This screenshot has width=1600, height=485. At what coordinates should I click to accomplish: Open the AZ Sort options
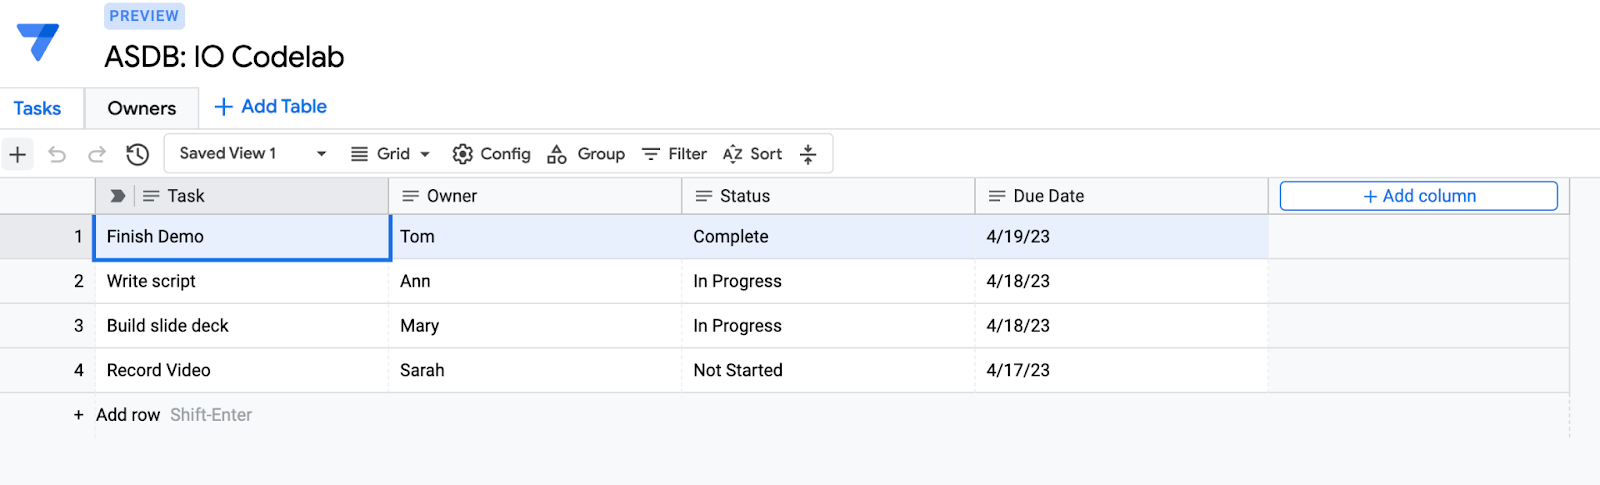(752, 154)
